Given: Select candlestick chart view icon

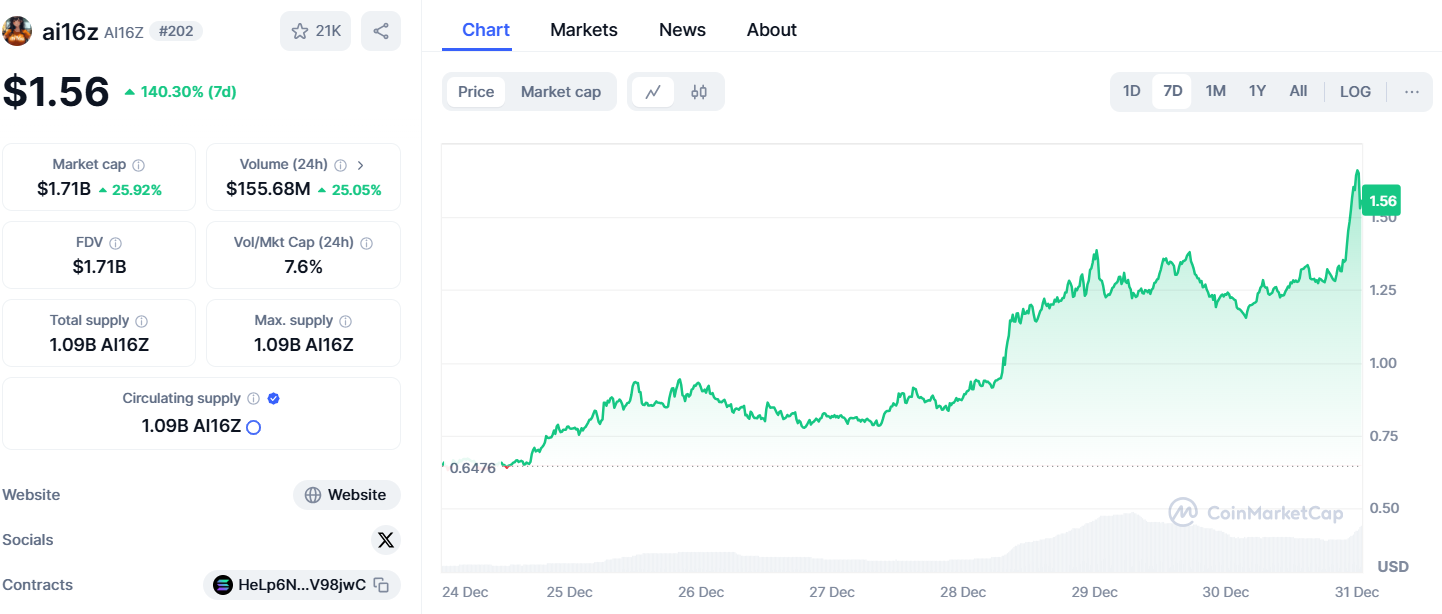Looking at the screenshot, I should (699, 92).
